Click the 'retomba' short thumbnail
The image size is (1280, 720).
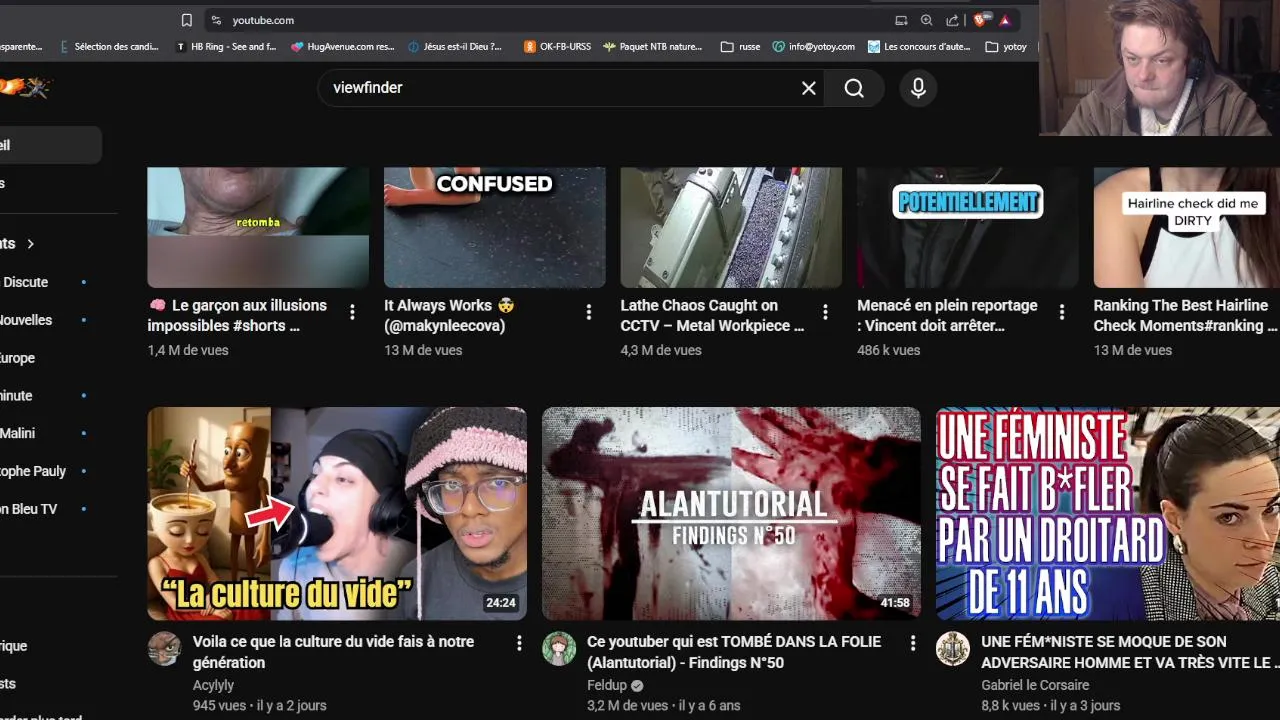pos(258,227)
